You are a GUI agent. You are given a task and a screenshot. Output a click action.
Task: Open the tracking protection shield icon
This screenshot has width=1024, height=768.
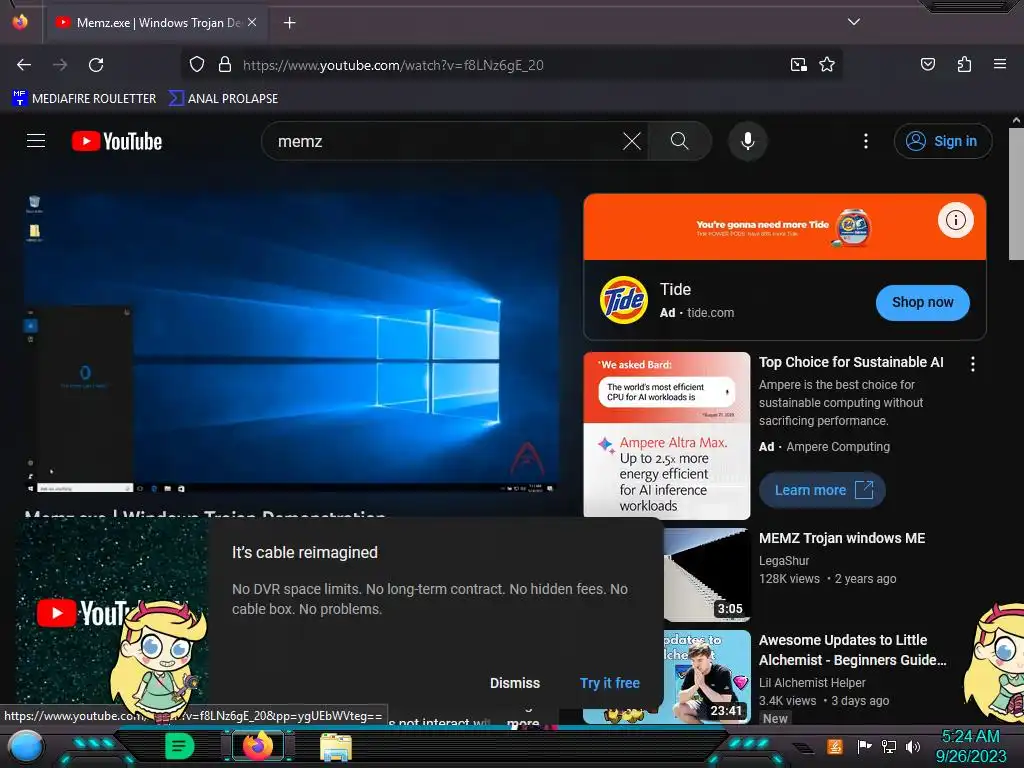pyautogui.click(x=197, y=65)
